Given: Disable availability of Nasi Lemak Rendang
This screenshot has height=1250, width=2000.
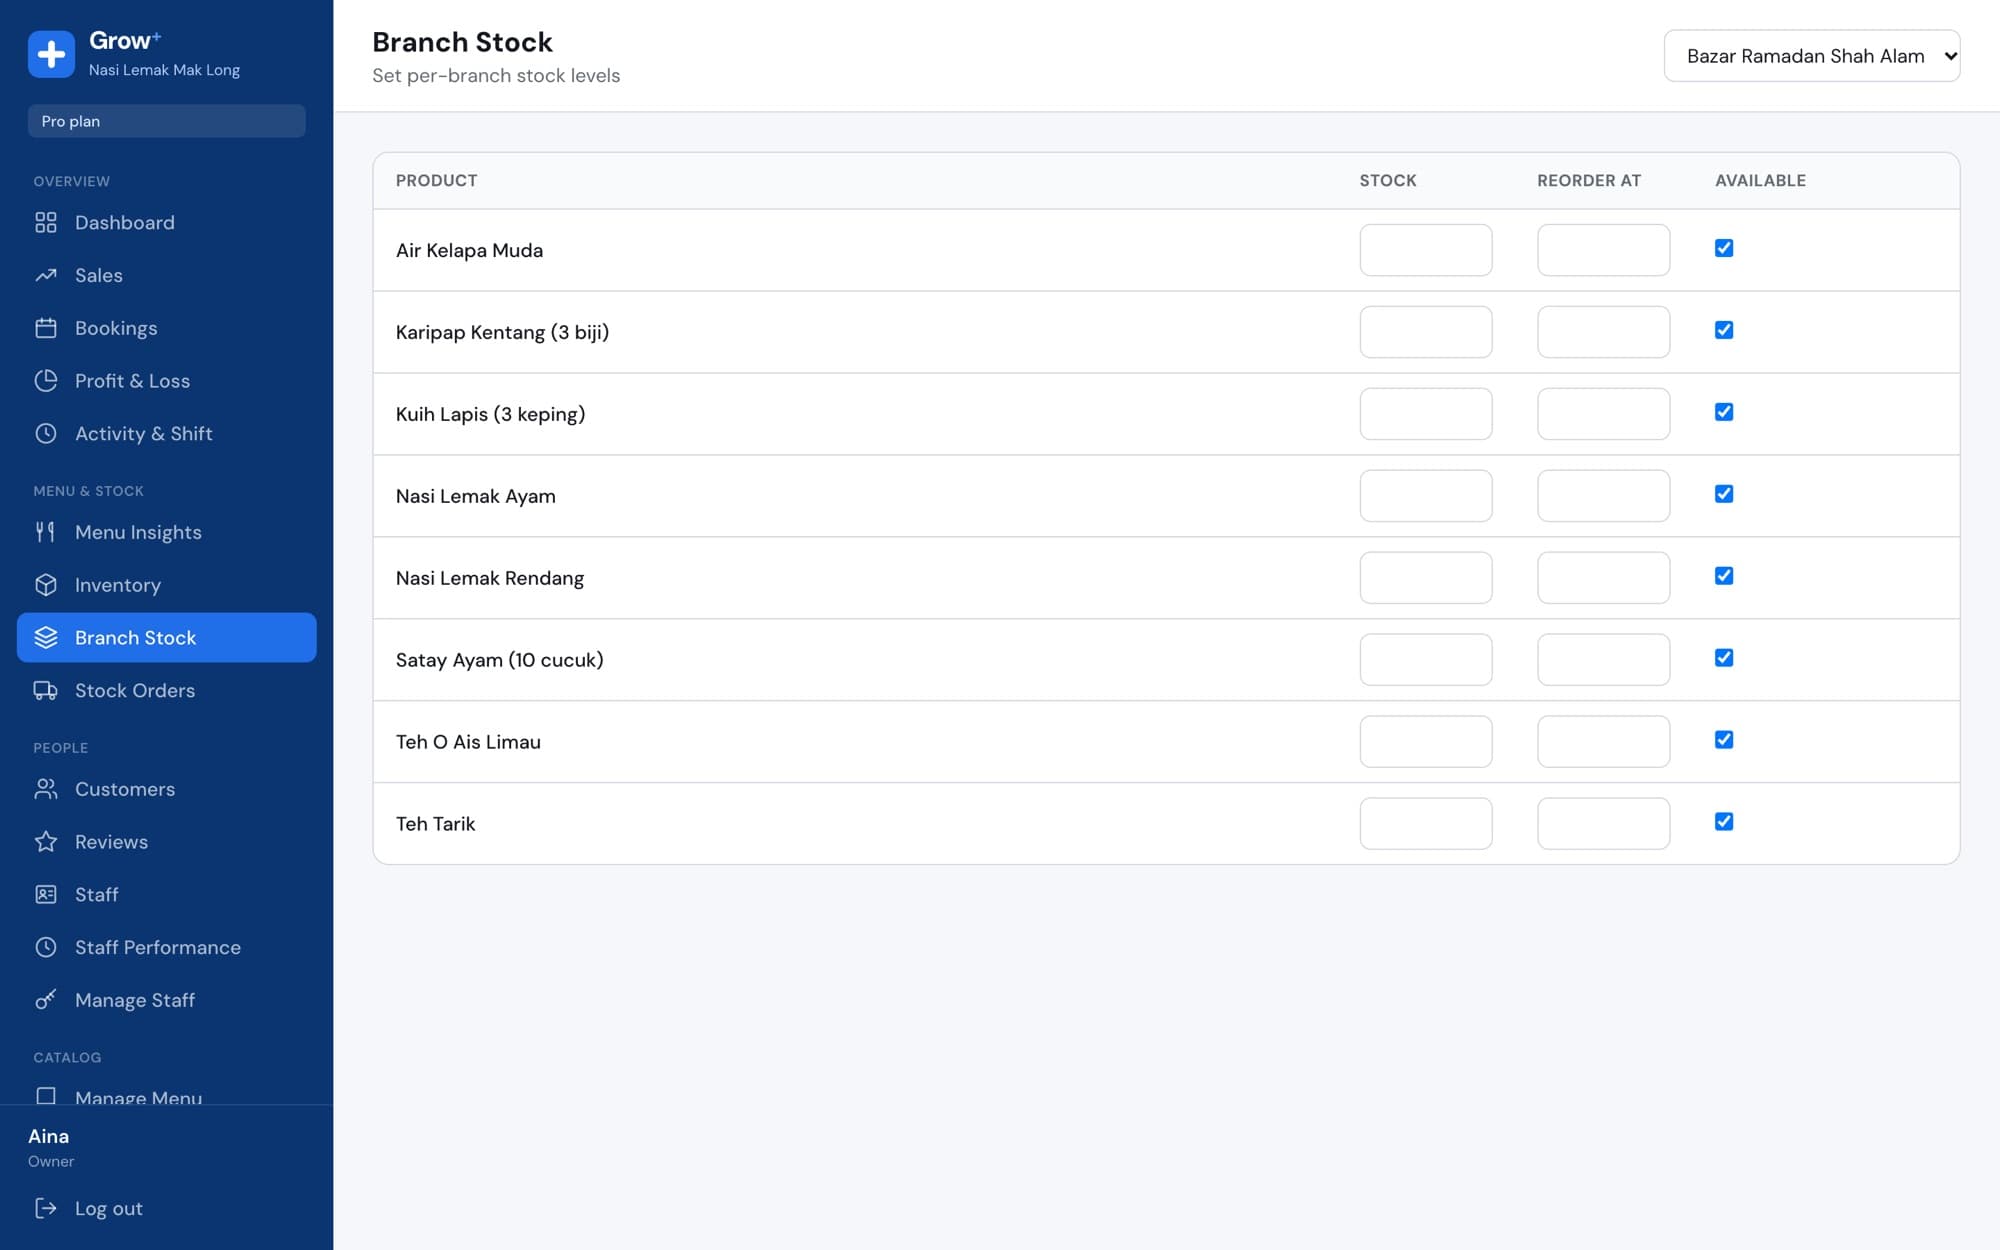Looking at the screenshot, I should [x=1724, y=576].
